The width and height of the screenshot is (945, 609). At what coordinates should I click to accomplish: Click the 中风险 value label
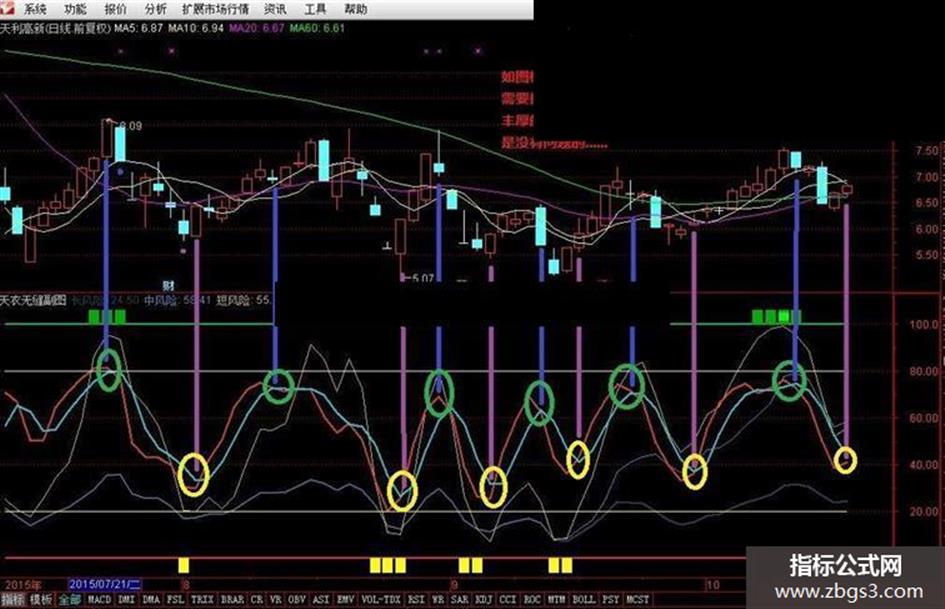pos(177,300)
